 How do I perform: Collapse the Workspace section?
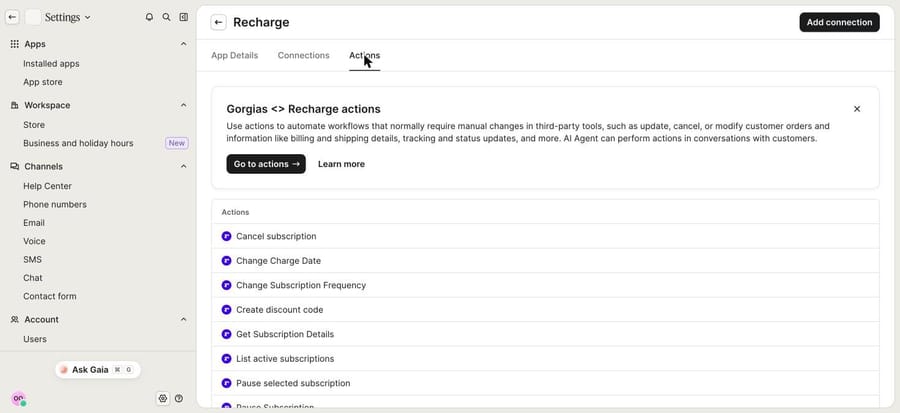(184, 106)
